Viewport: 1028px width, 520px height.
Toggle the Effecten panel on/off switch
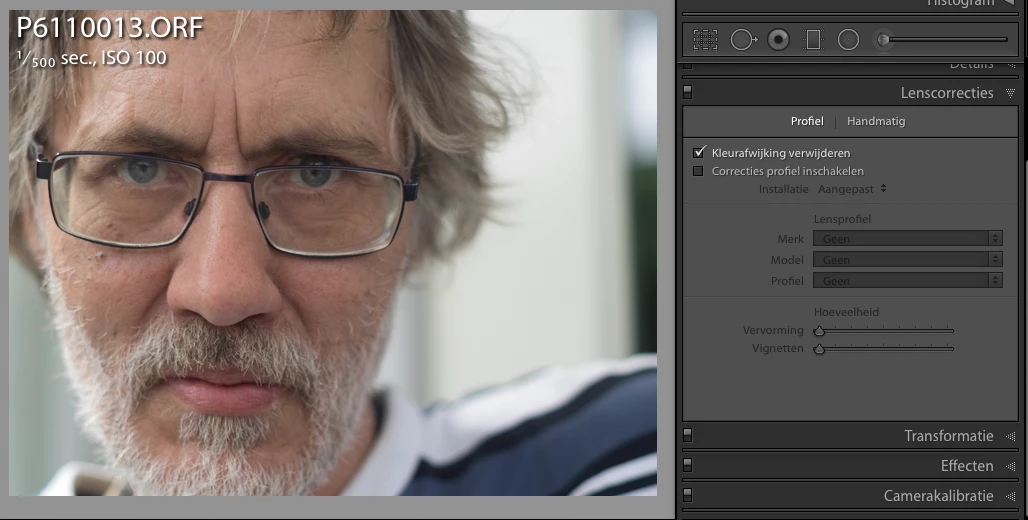click(687, 465)
